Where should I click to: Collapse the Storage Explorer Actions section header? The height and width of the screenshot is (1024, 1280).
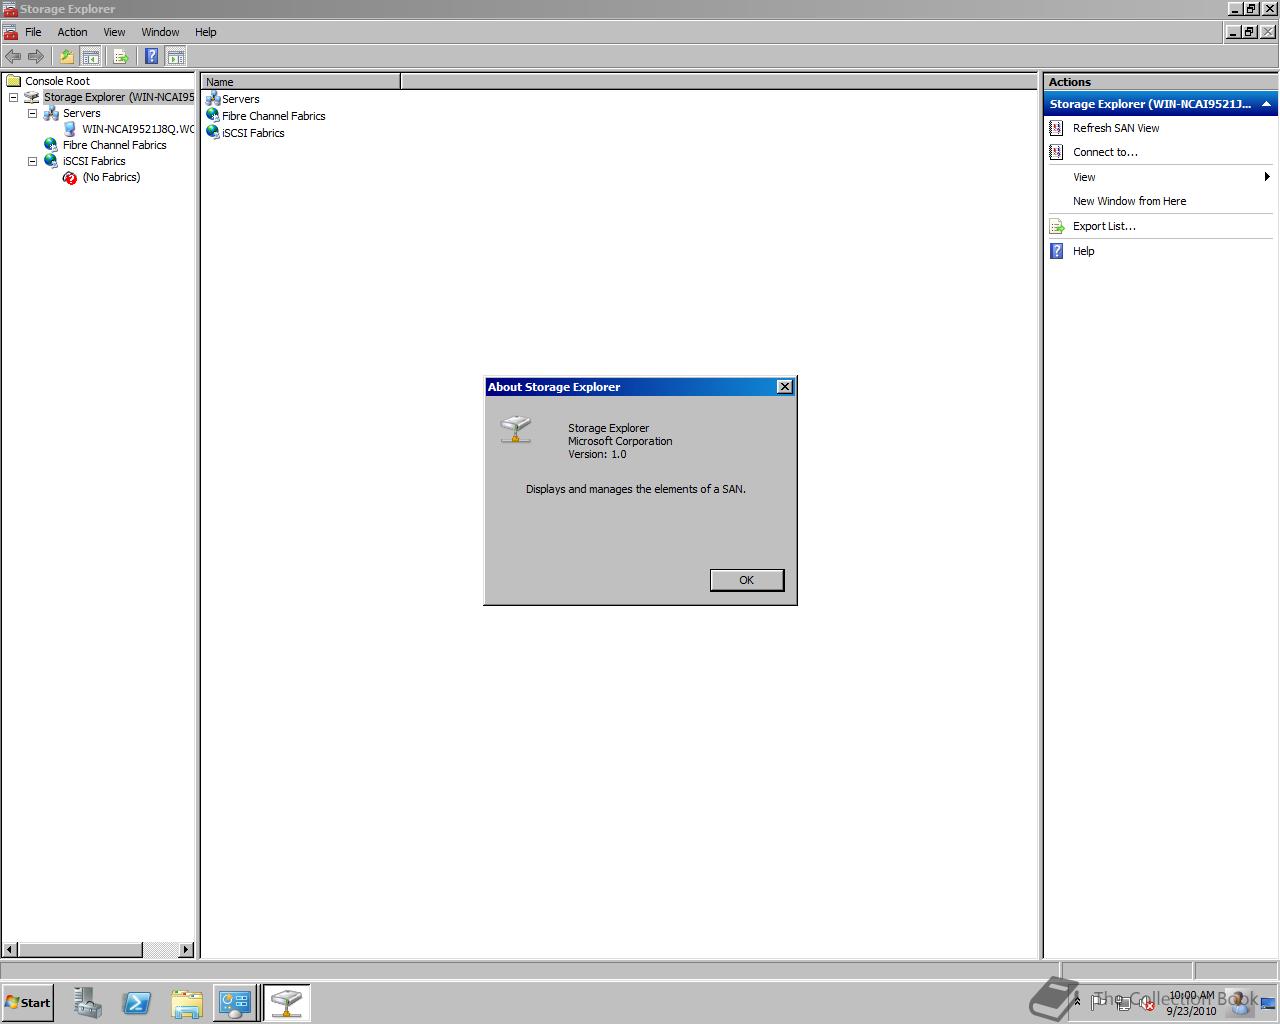click(1266, 104)
